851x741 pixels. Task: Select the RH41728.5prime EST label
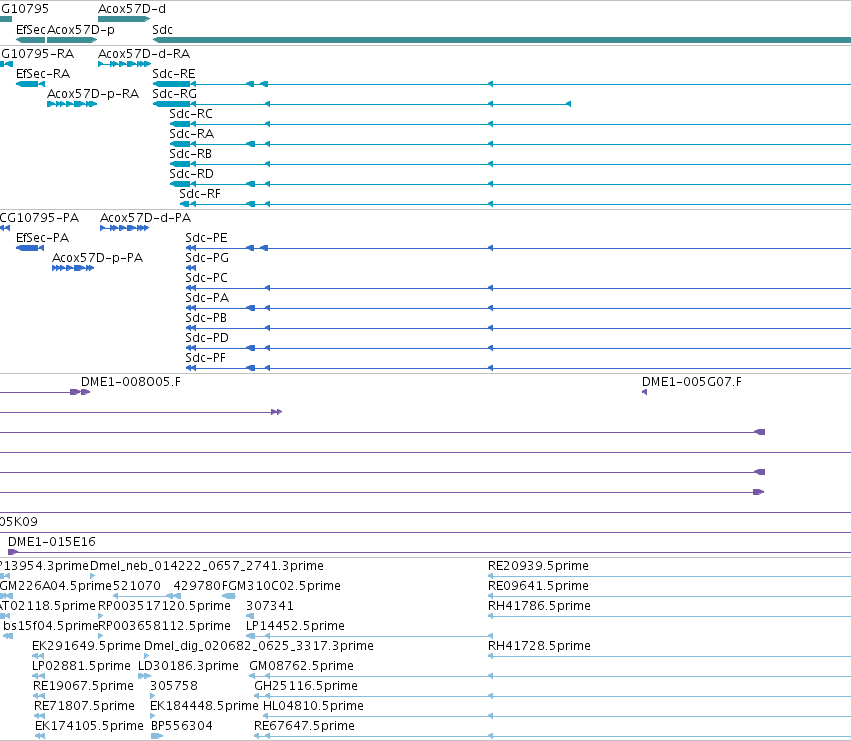click(x=539, y=646)
